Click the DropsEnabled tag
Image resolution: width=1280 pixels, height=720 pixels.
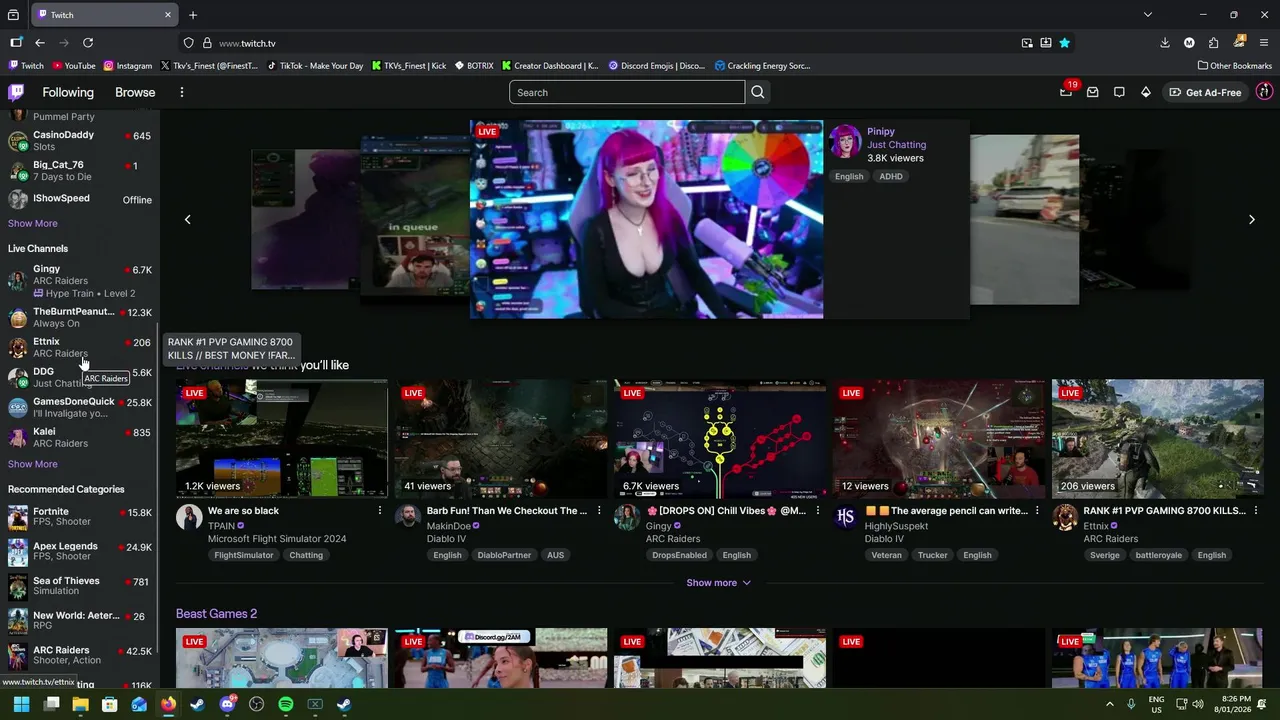click(678, 555)
